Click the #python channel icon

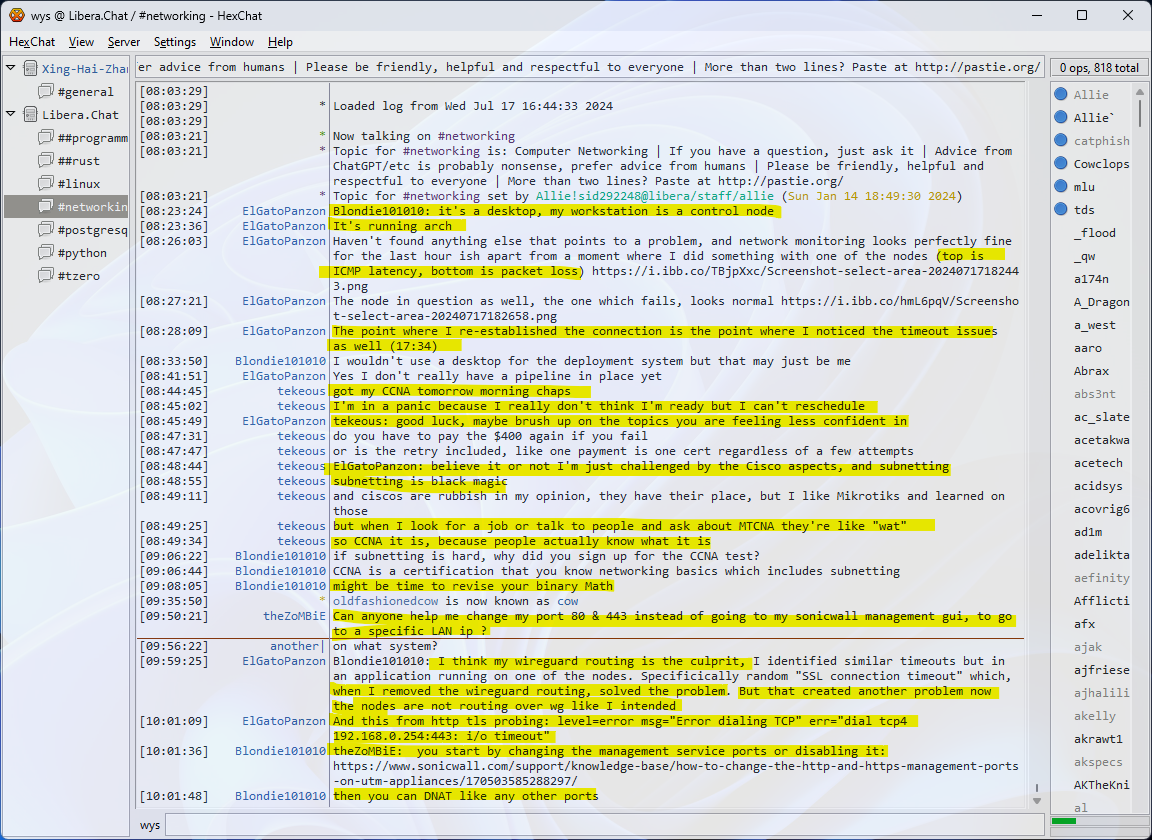(46, 253)
